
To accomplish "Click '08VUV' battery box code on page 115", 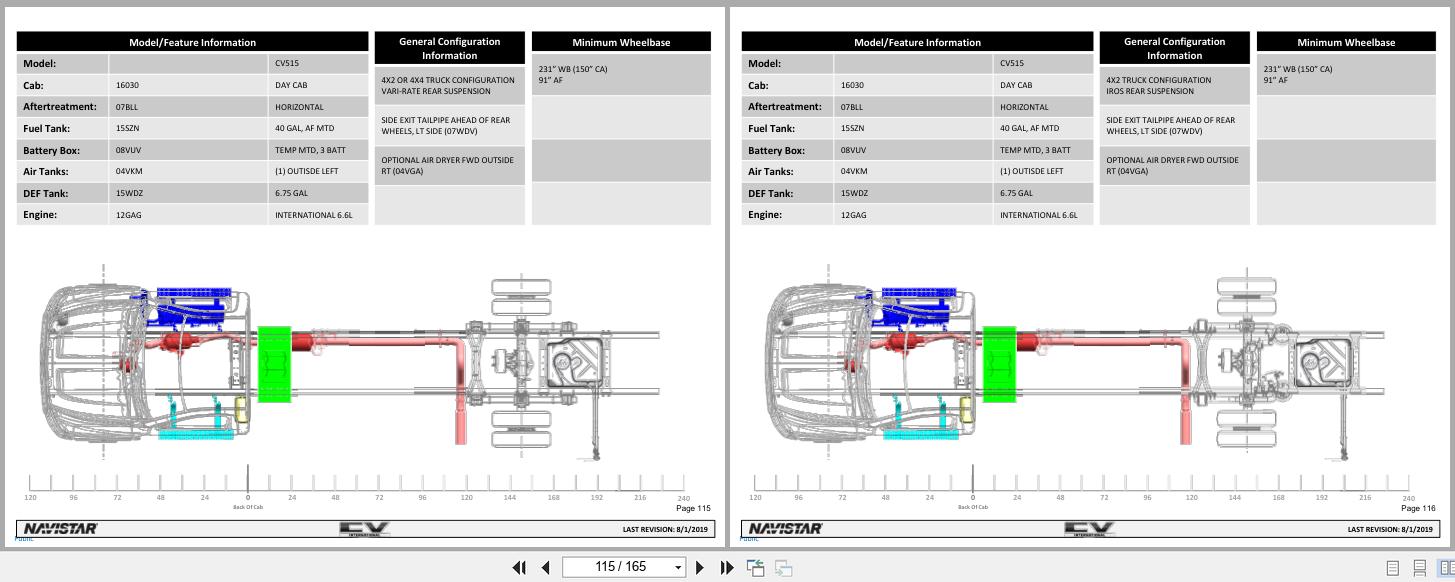I will 128,150.
